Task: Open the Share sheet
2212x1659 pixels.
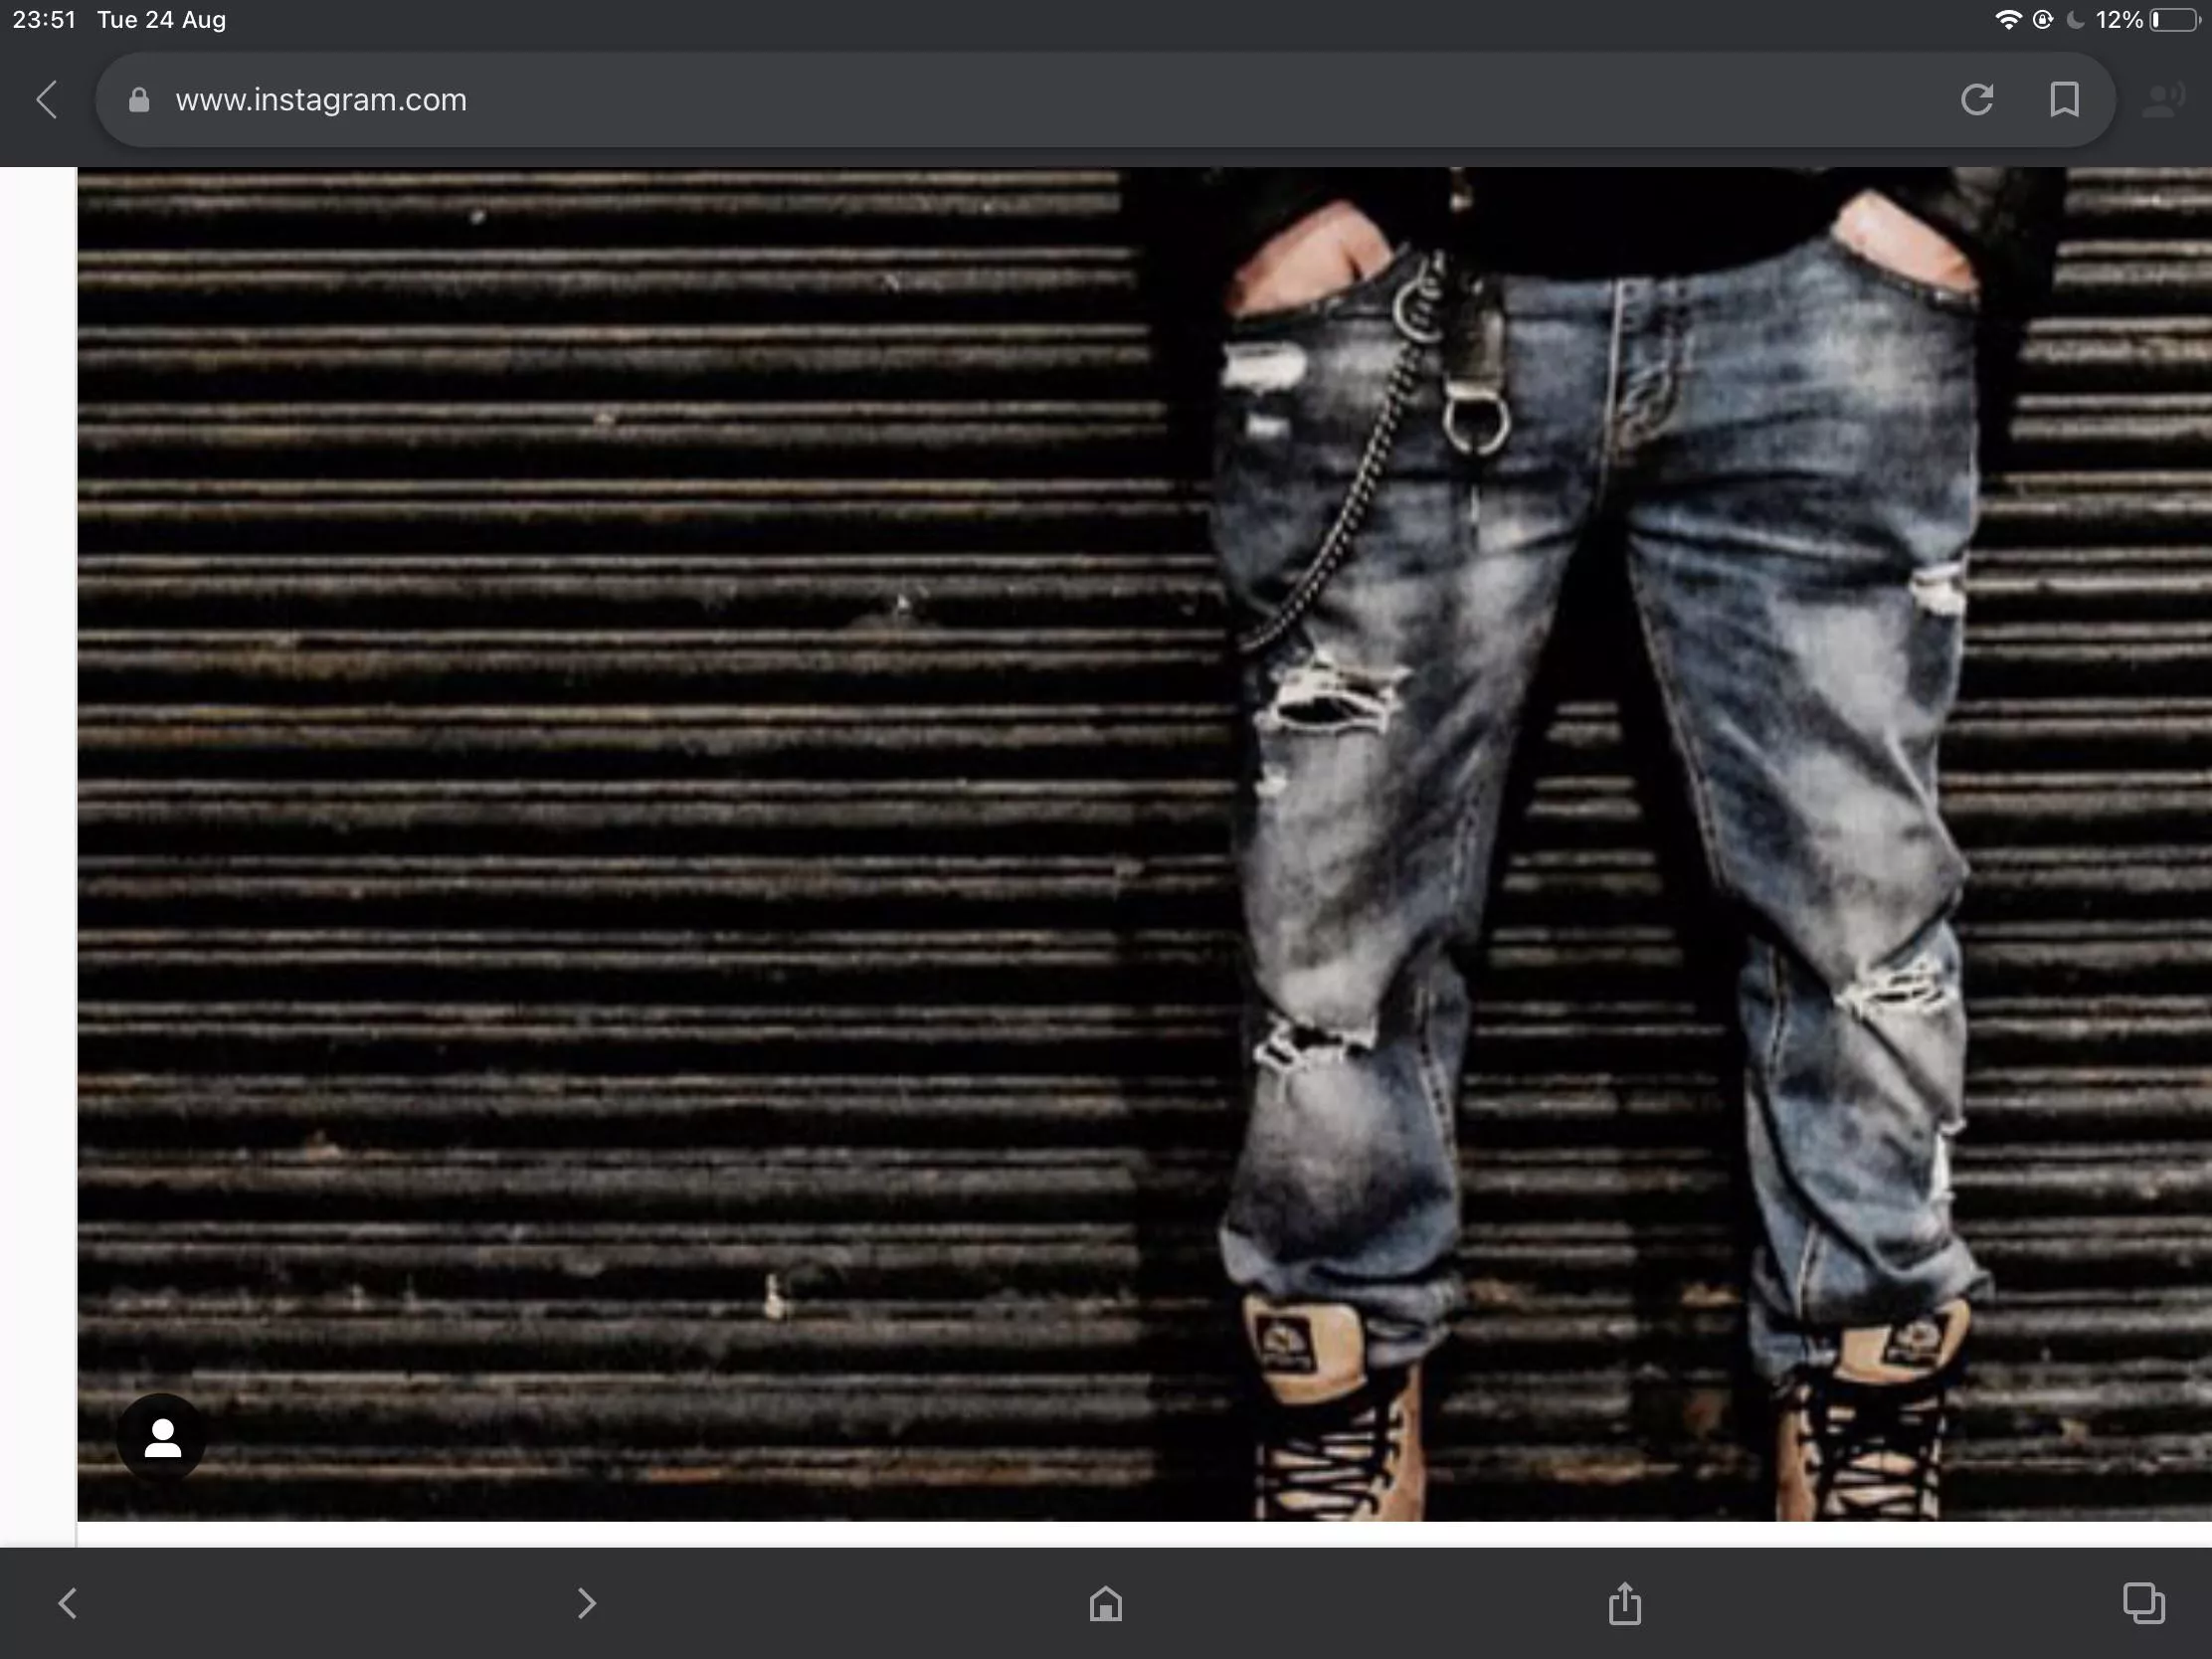Action: [x=1623, y=1604]
